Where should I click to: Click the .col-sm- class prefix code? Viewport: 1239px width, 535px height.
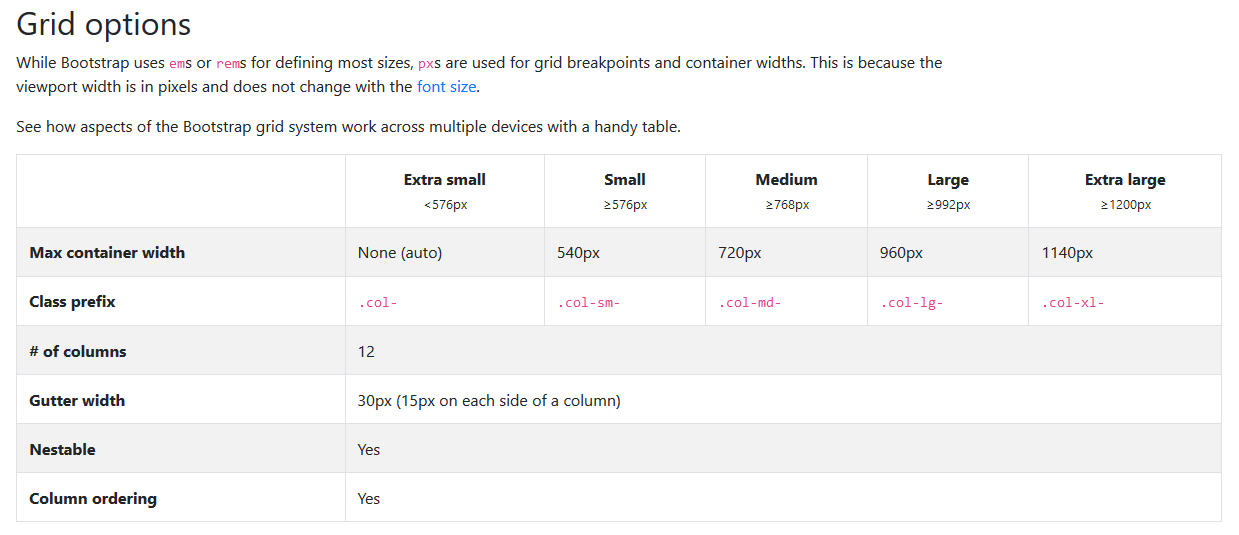pos(589,303)
